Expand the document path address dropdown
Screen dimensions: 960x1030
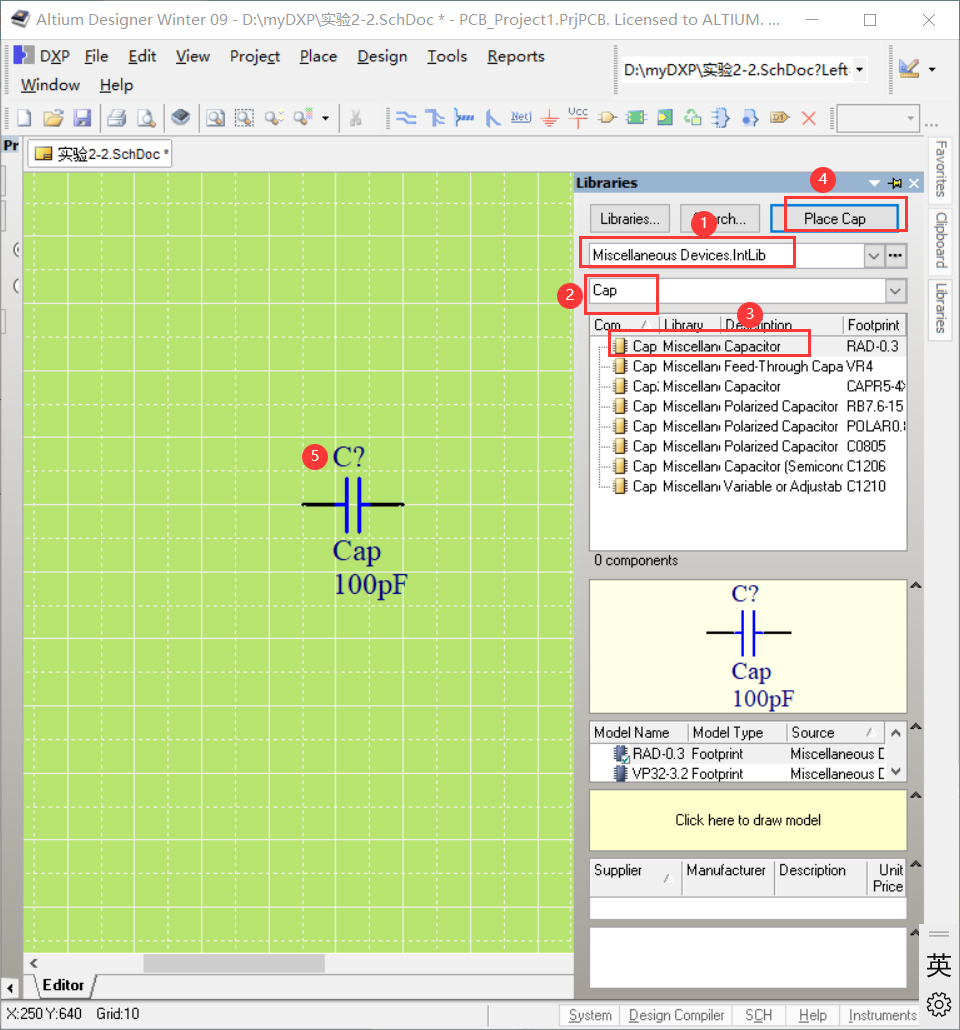859,70
